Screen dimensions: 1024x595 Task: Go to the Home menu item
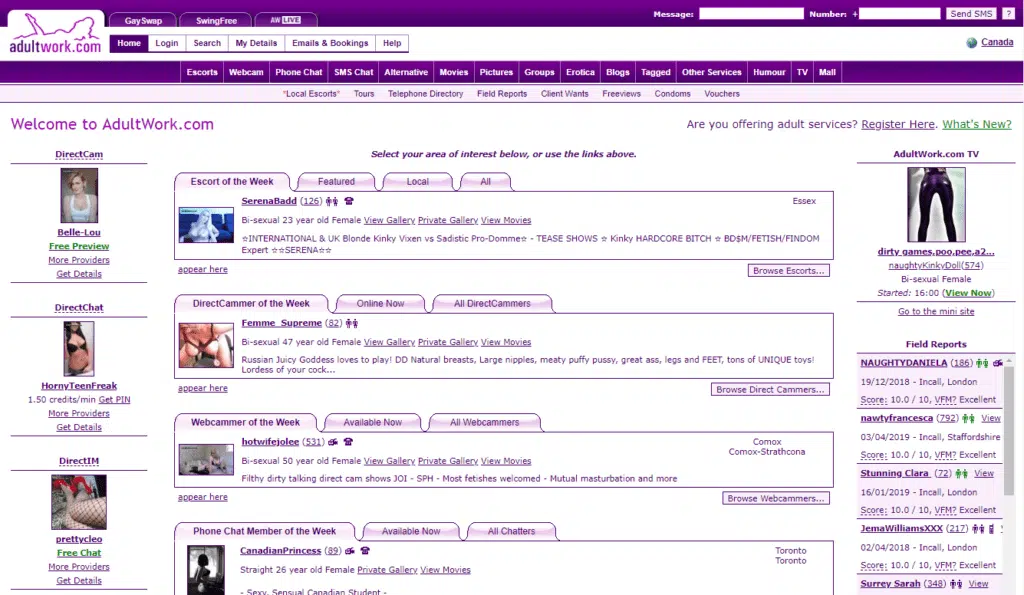click(x=129, y=43)
